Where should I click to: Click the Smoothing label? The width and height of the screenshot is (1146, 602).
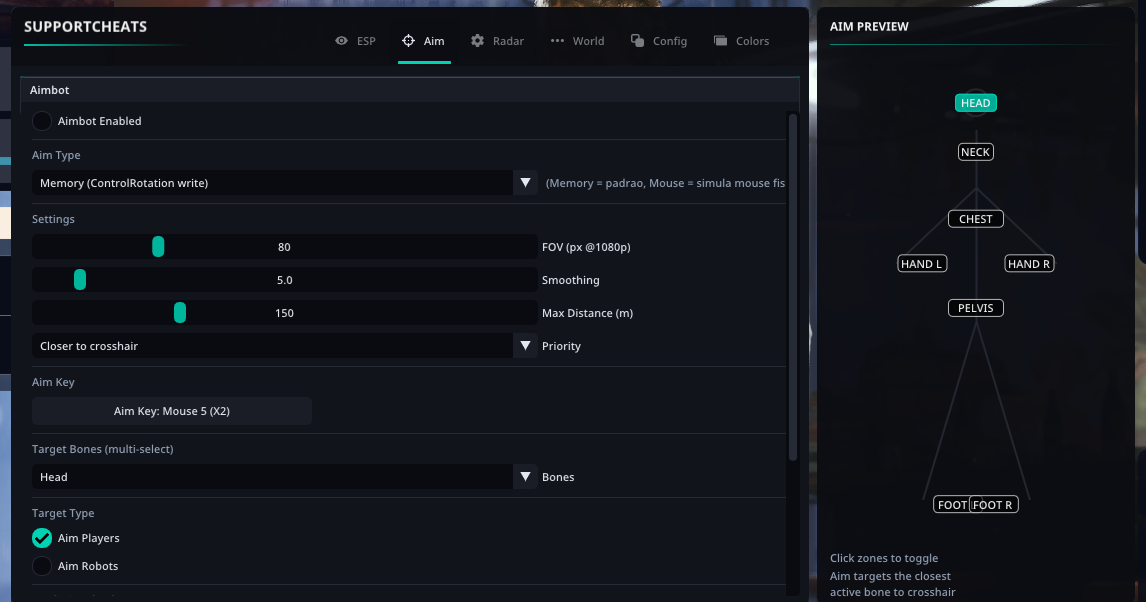tap(571, 280)
